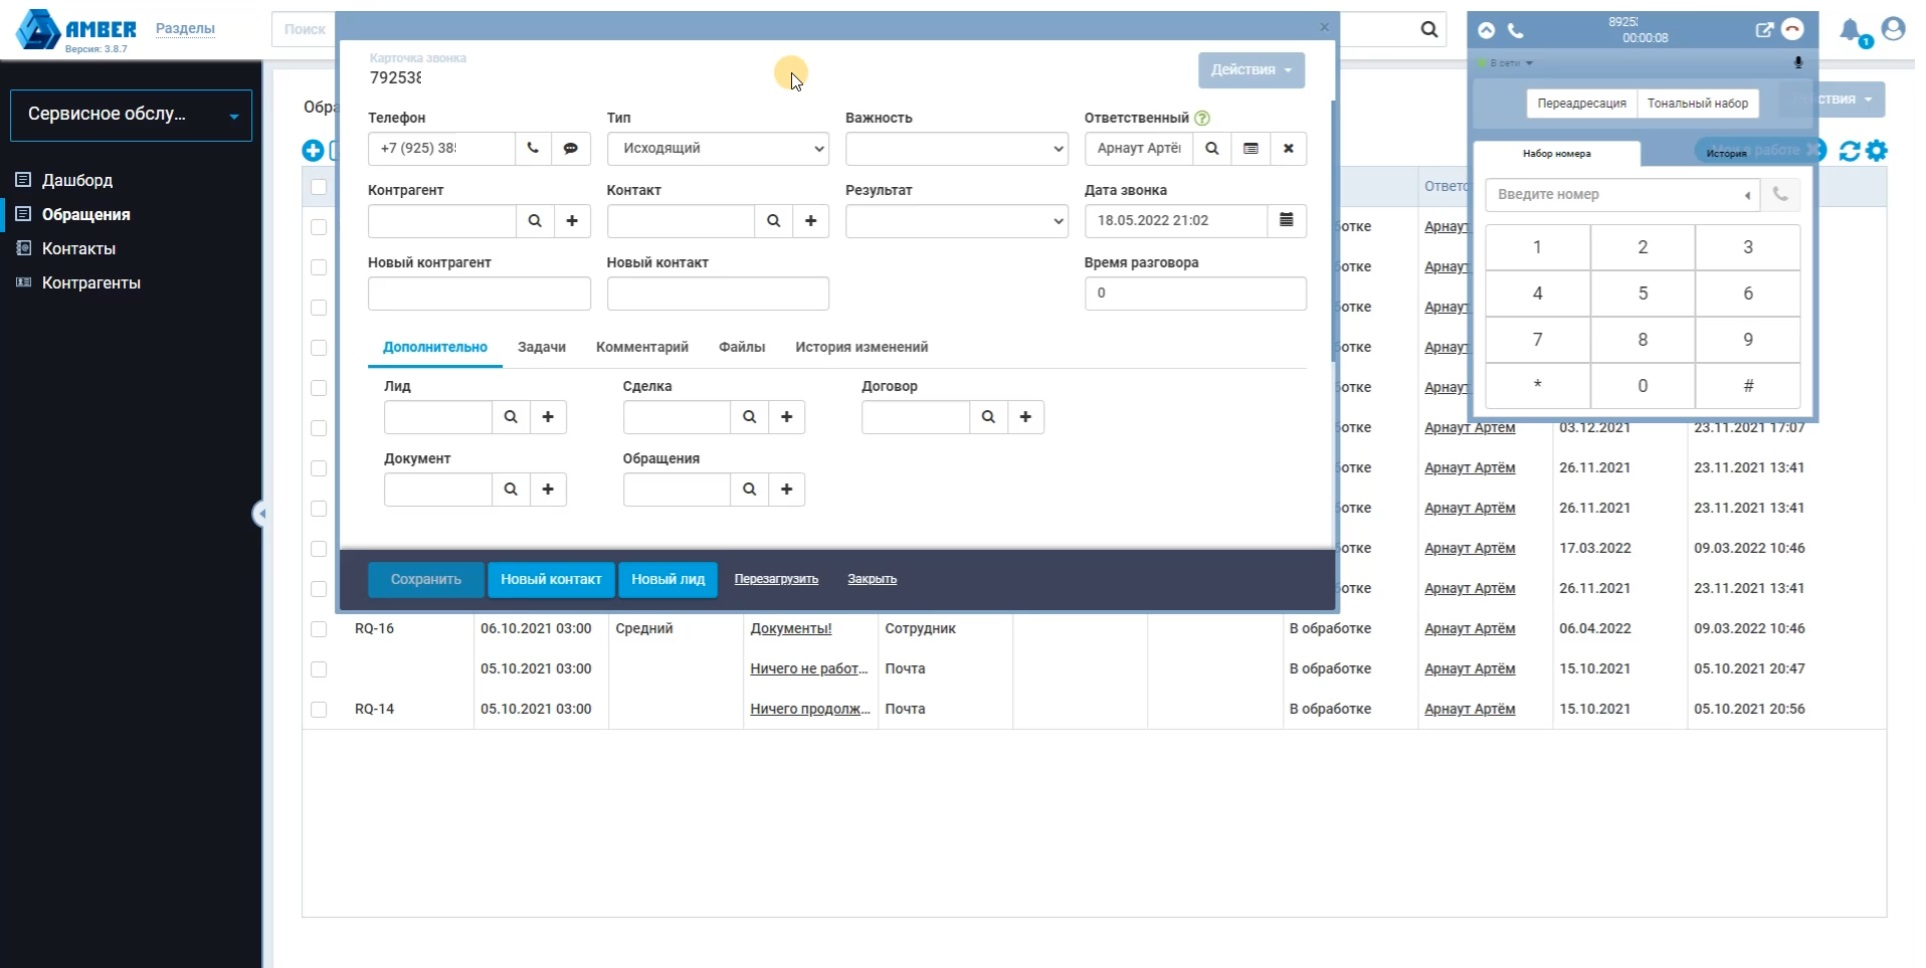The image size is (1926, 968).
Task: Tick the checkbox for row RQ-16
Action: pyautogui.click(x=319, y=629)
